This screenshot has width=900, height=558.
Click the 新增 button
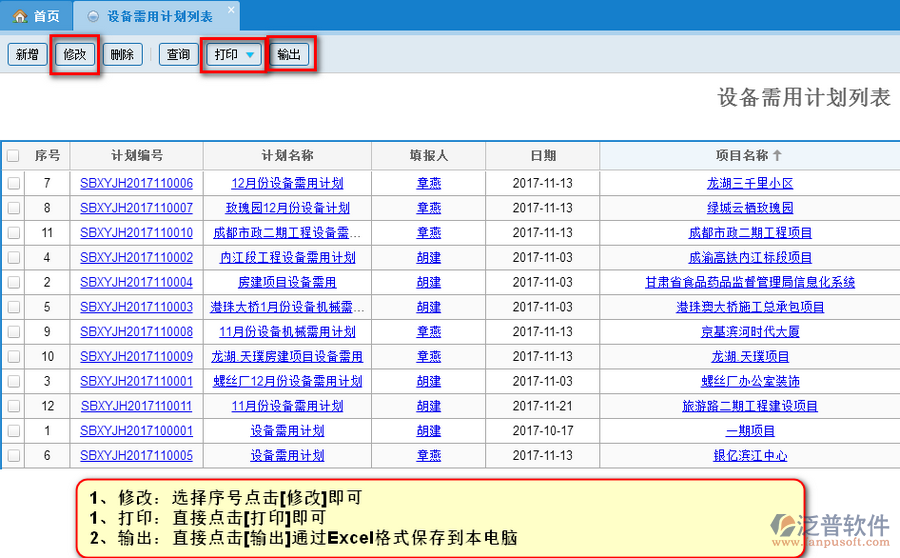[26, 55]
